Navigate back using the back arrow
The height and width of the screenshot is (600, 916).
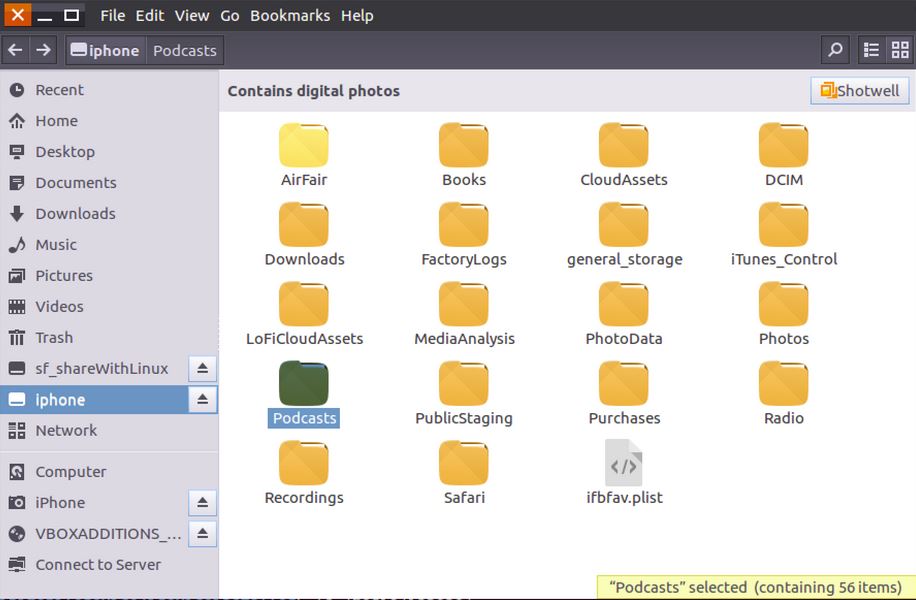point(16,49)
